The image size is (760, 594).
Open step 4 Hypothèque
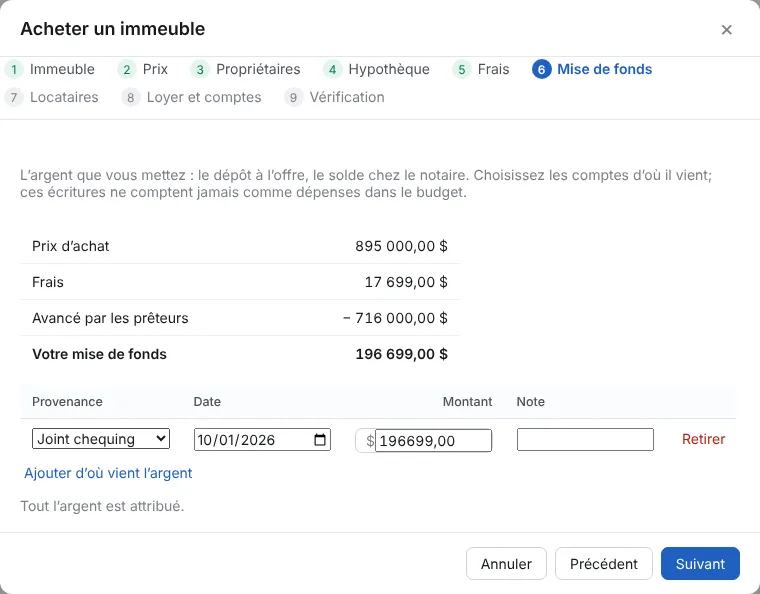coord(376,69)
